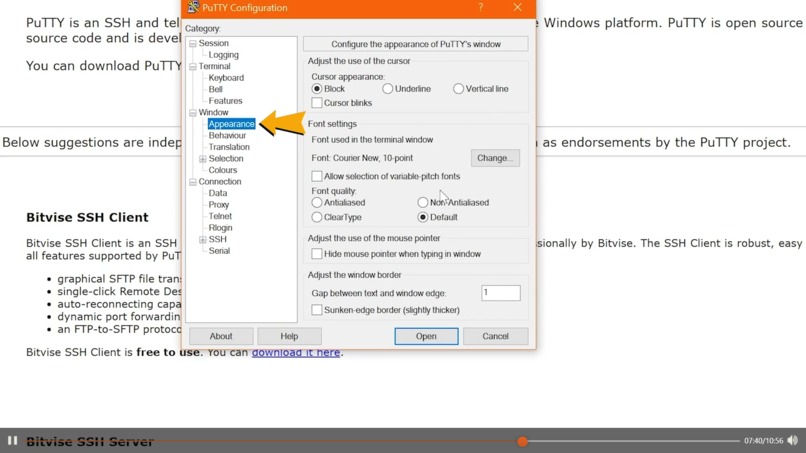The image size is (806, 453).
Task: Select Underline cursor appearance
Action: pos(388,89)
